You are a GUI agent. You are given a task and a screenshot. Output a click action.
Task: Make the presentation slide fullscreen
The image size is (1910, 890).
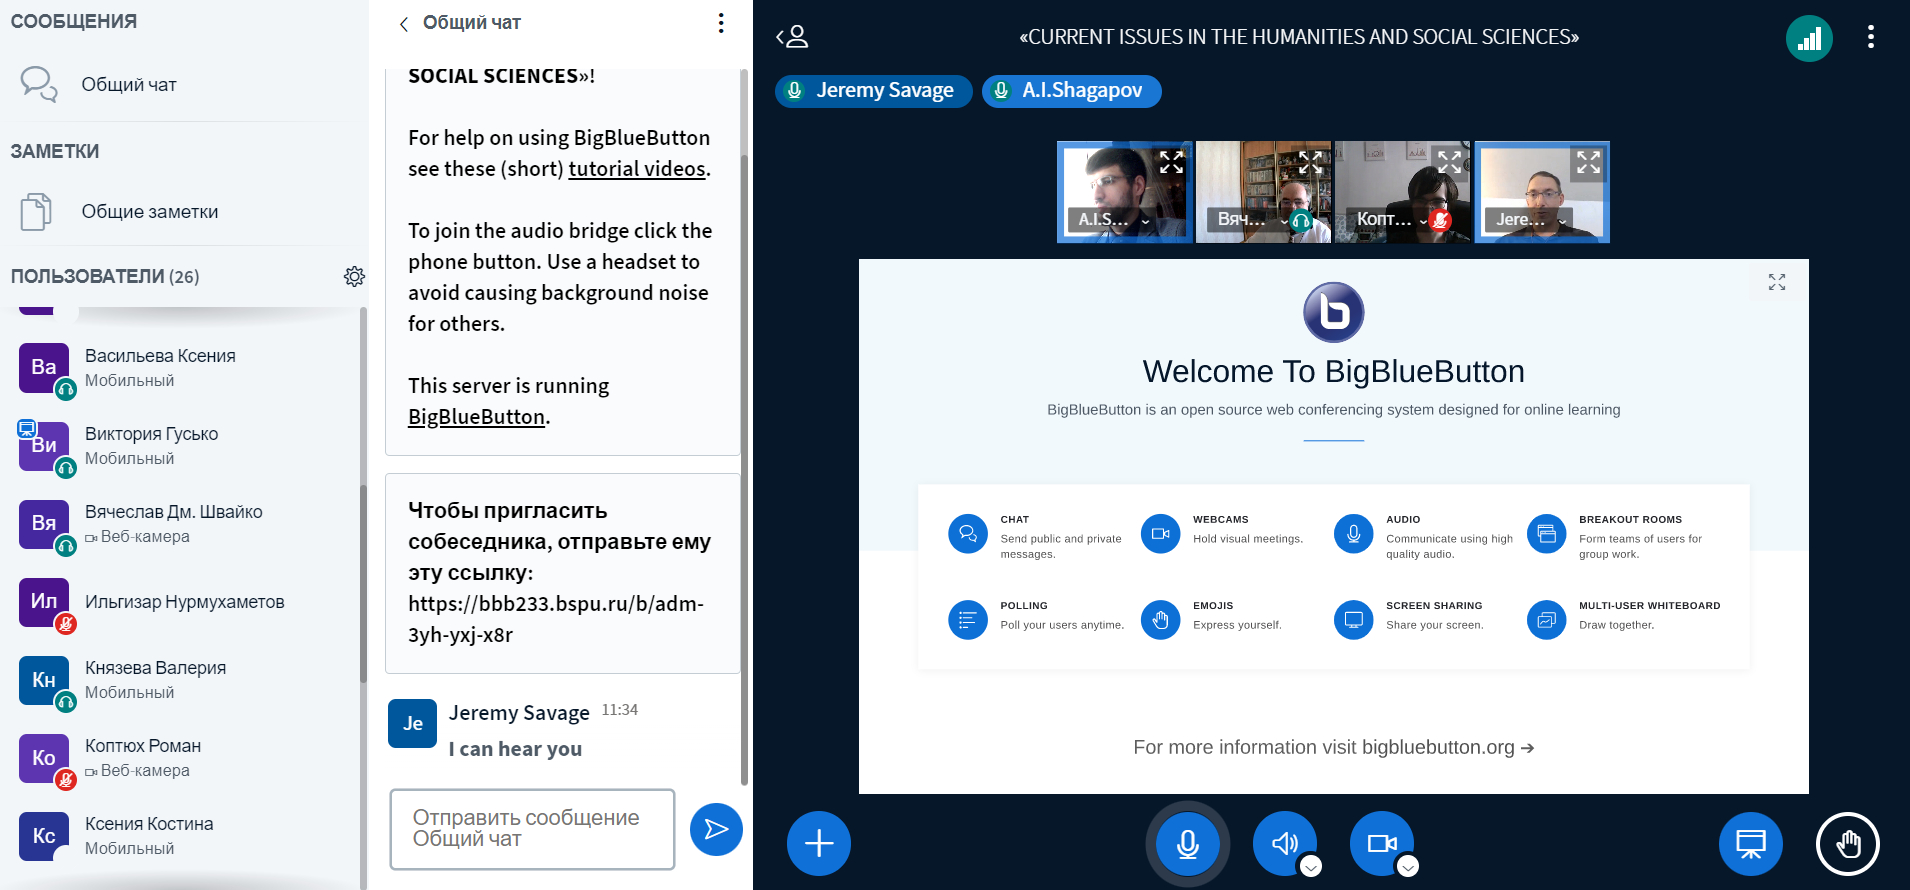click(1776, 282)
